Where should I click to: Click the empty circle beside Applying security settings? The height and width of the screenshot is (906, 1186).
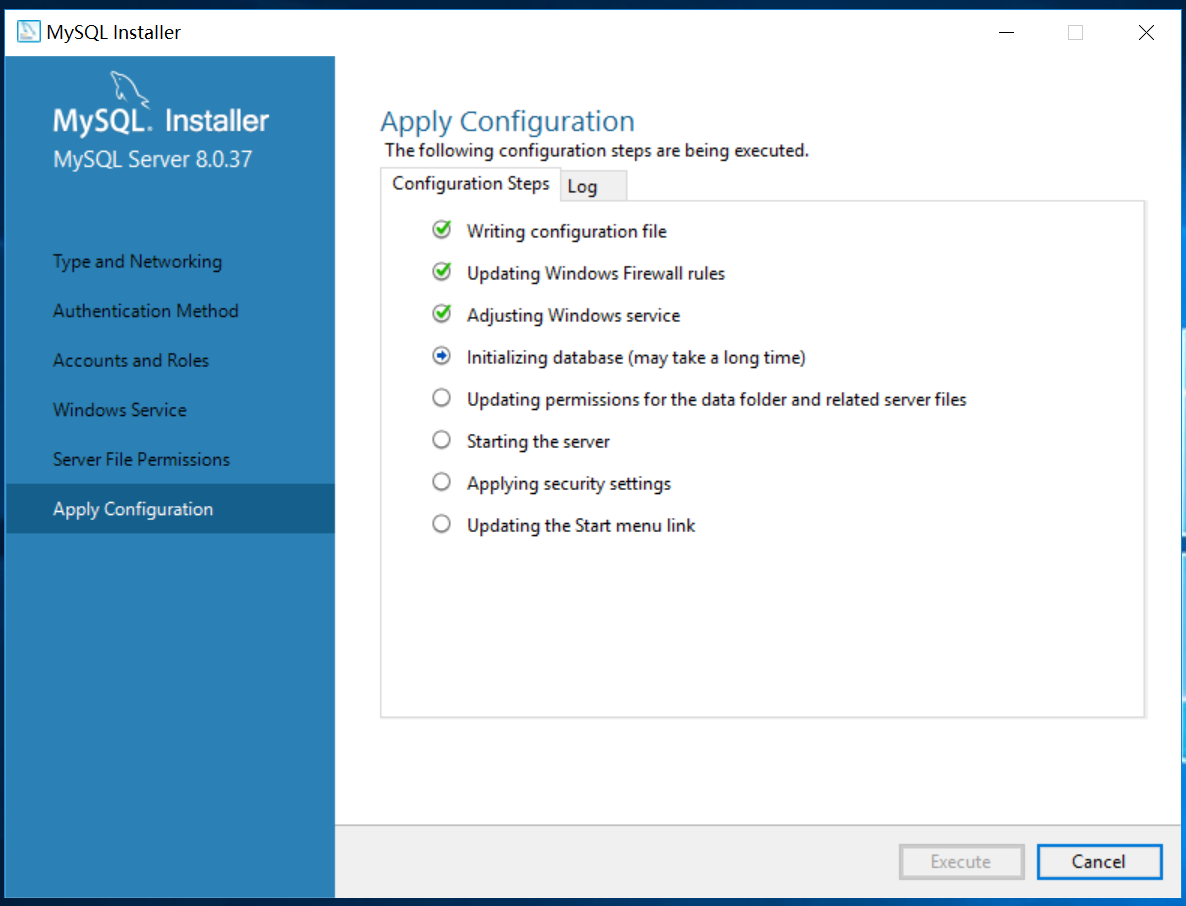point(442,482)
